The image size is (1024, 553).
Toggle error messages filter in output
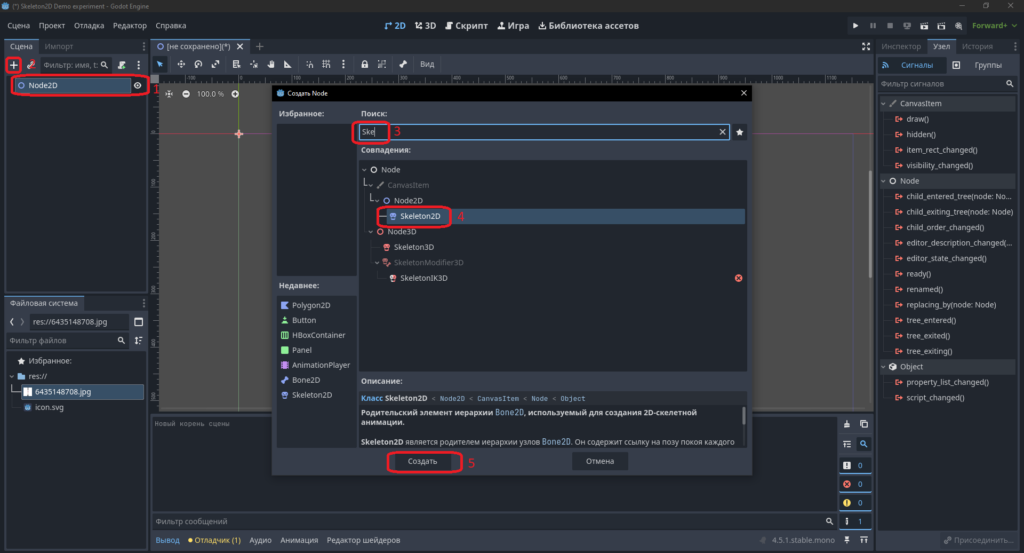click(854, 484)
